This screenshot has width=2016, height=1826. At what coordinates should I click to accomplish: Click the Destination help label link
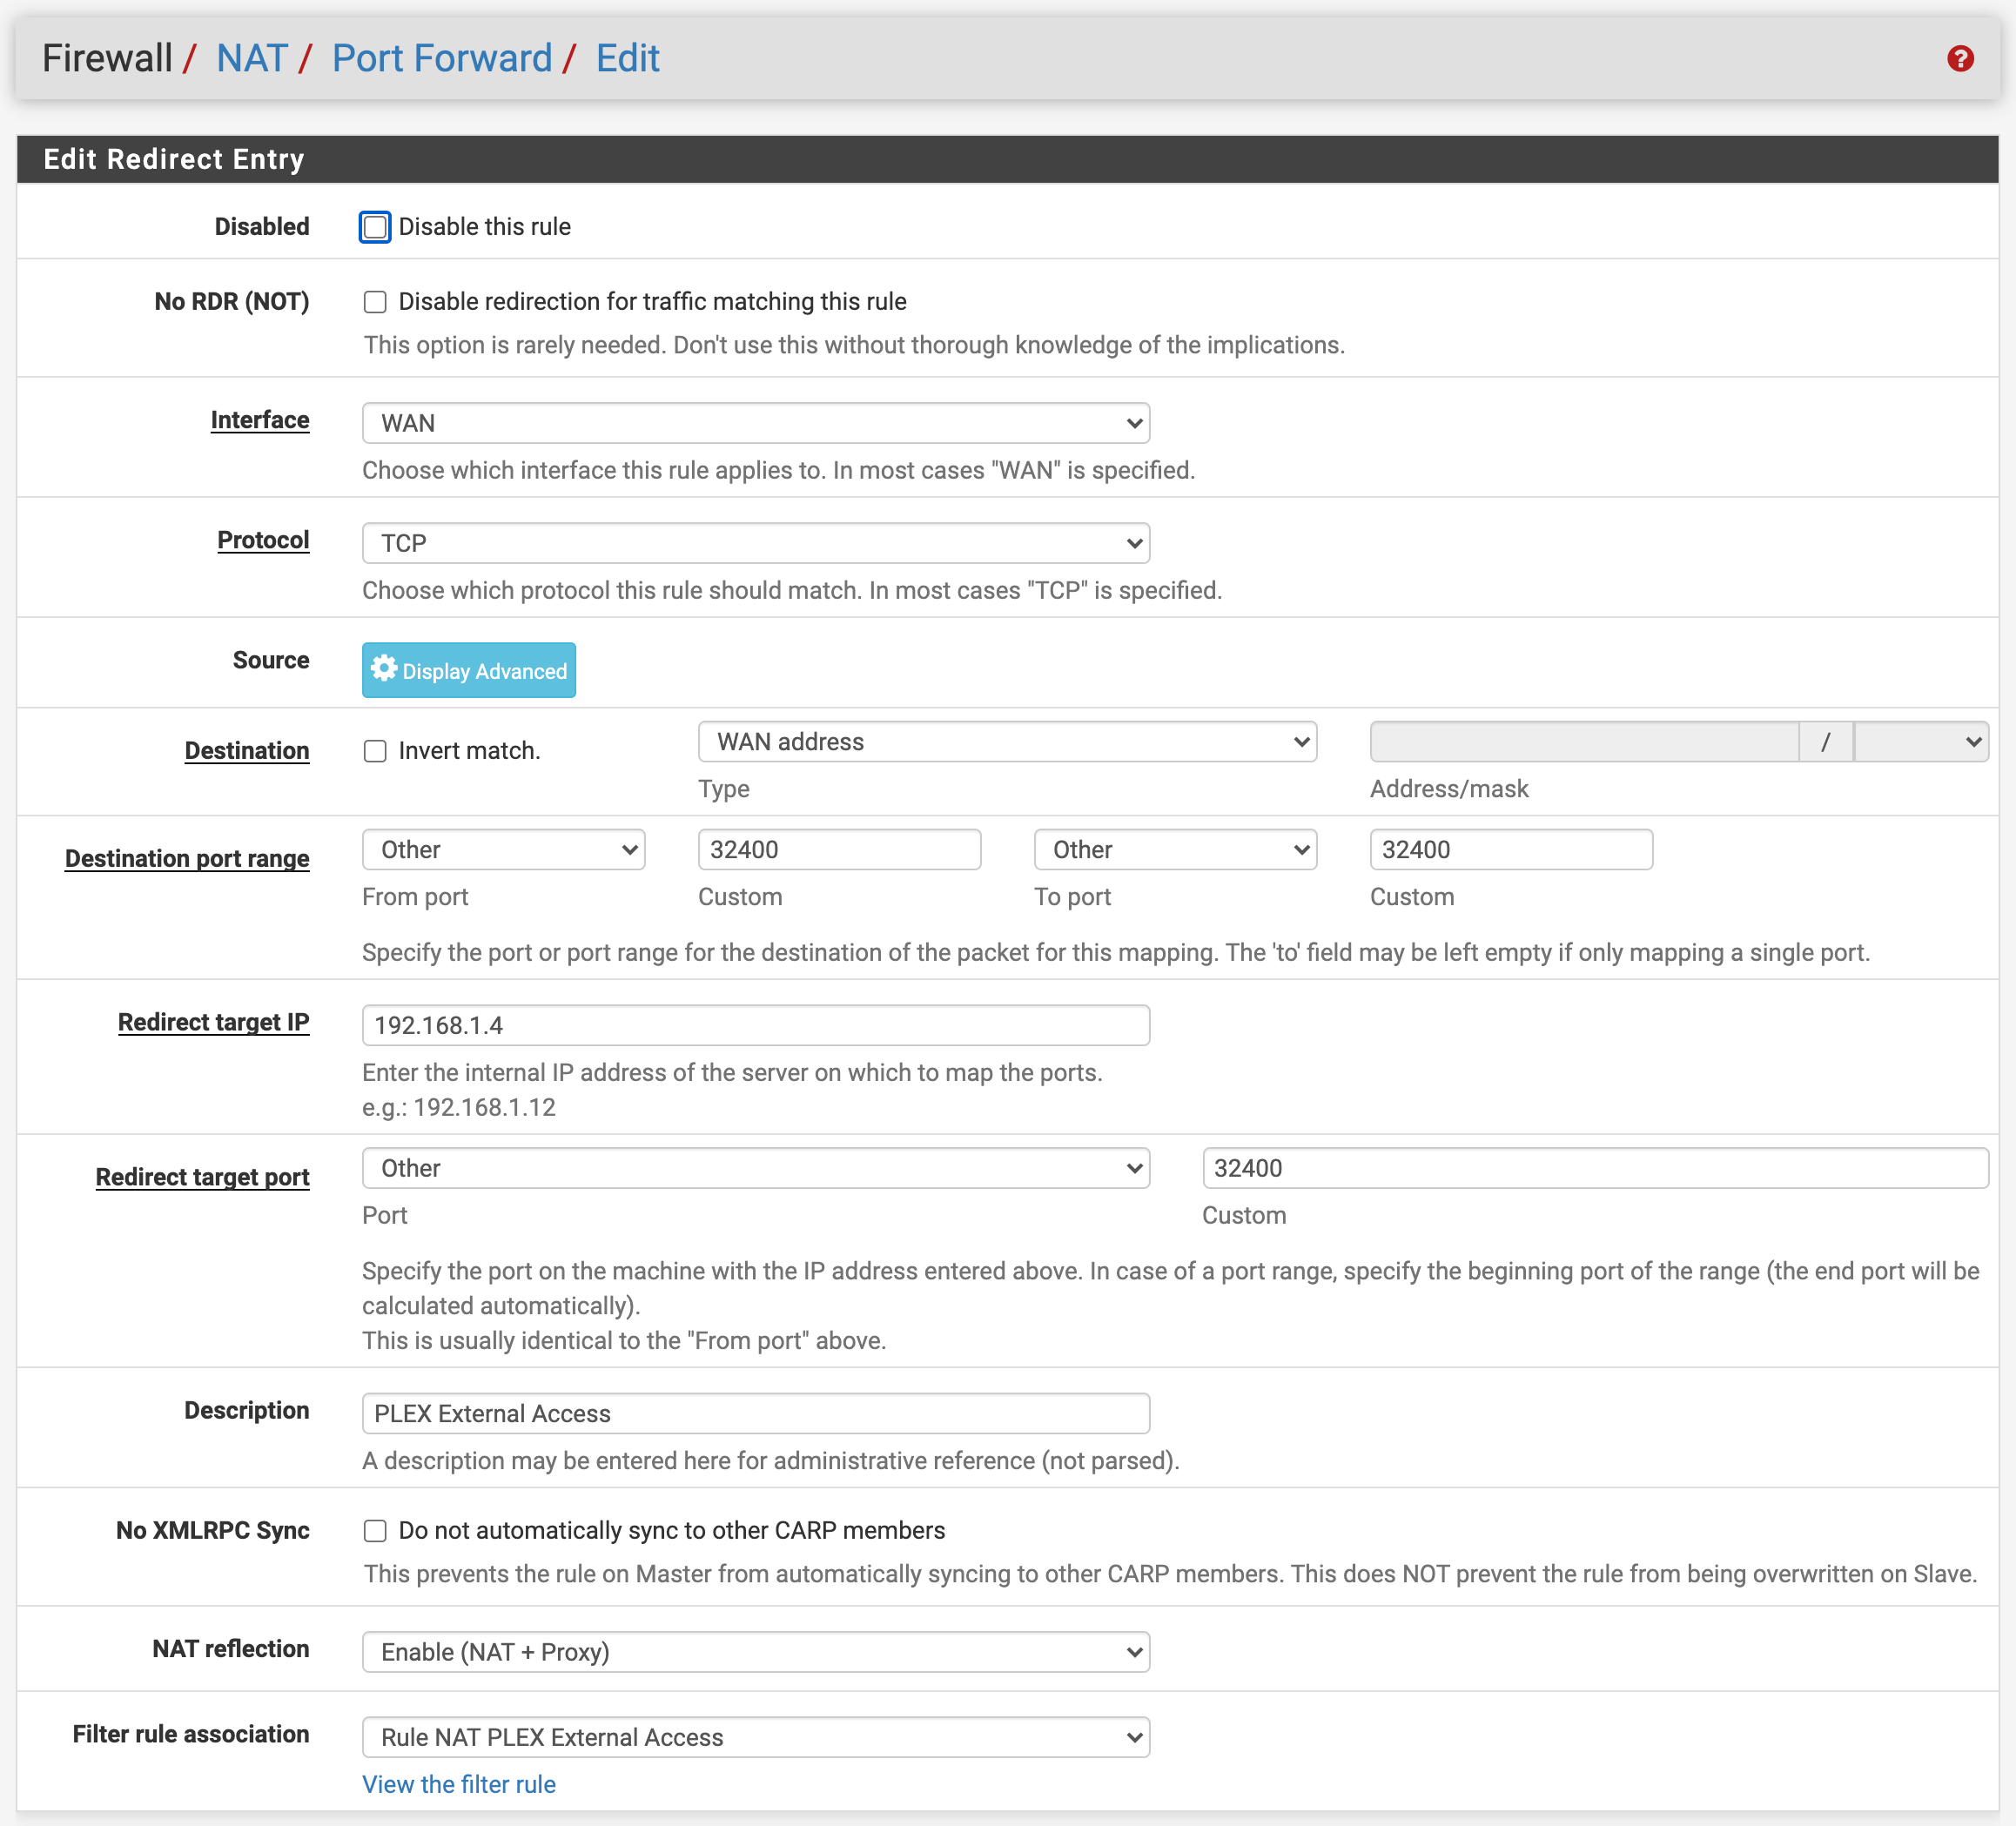coord(246,751)
